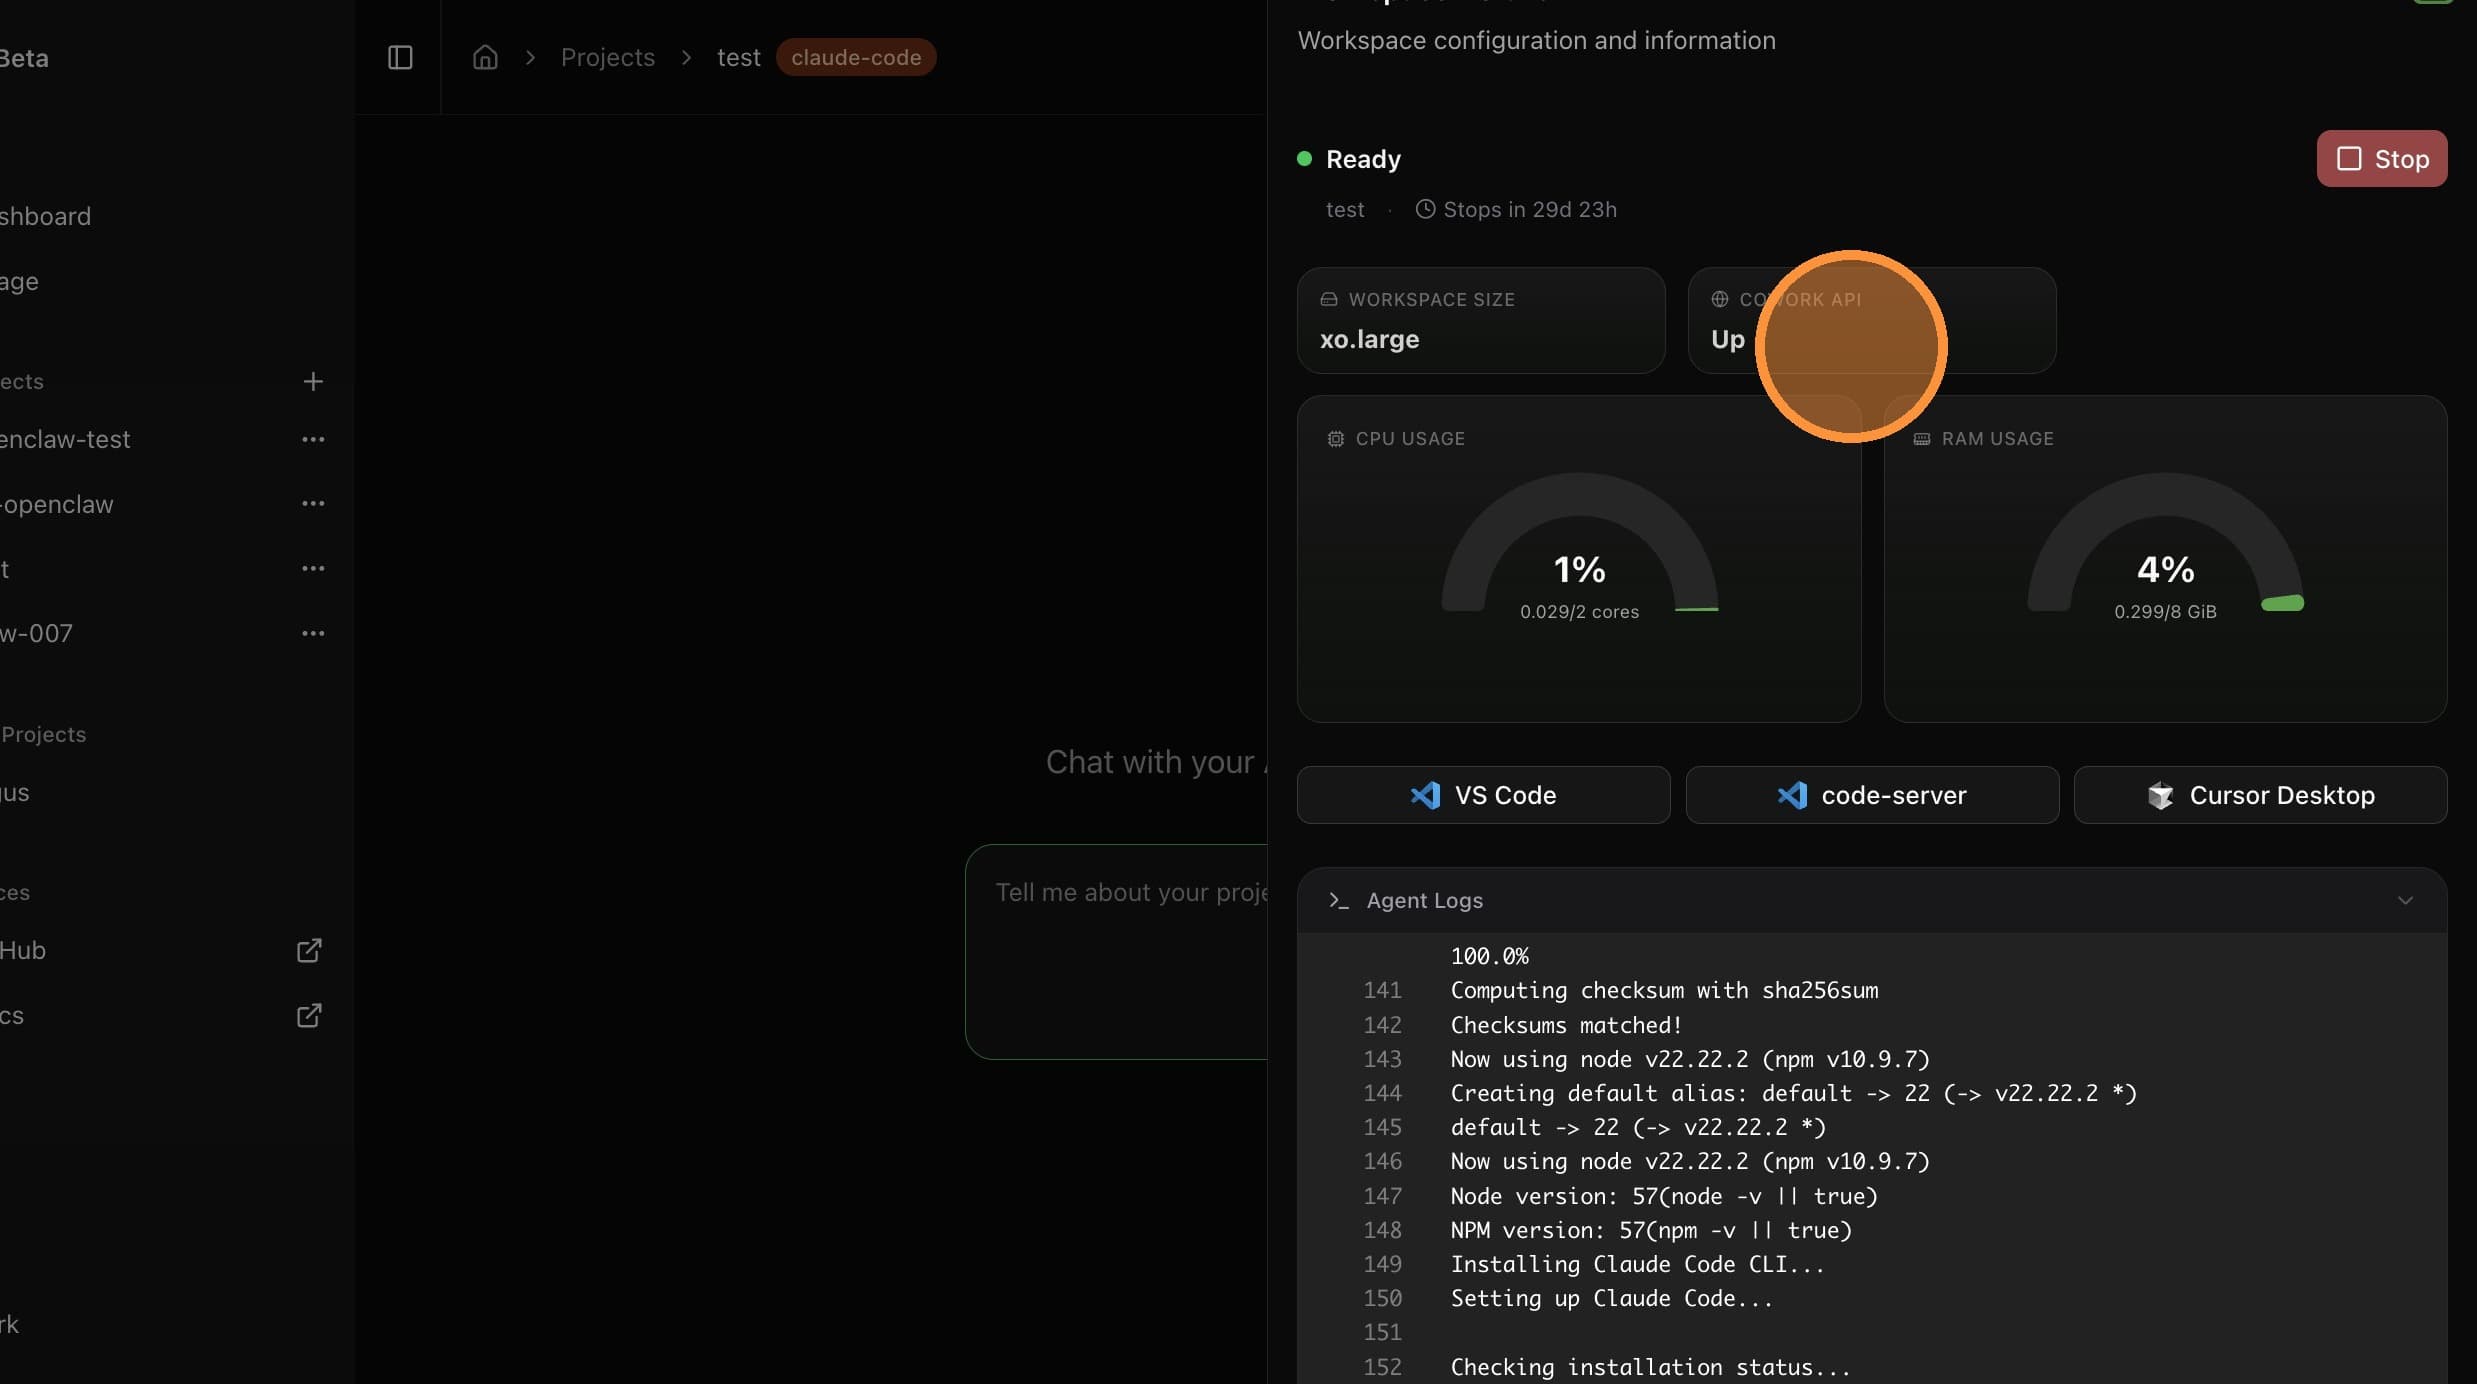2477x1384 pixels.
Task: Click the Workspace Size disk icon
Action: pyautogui.click(x=1328, y=299)
